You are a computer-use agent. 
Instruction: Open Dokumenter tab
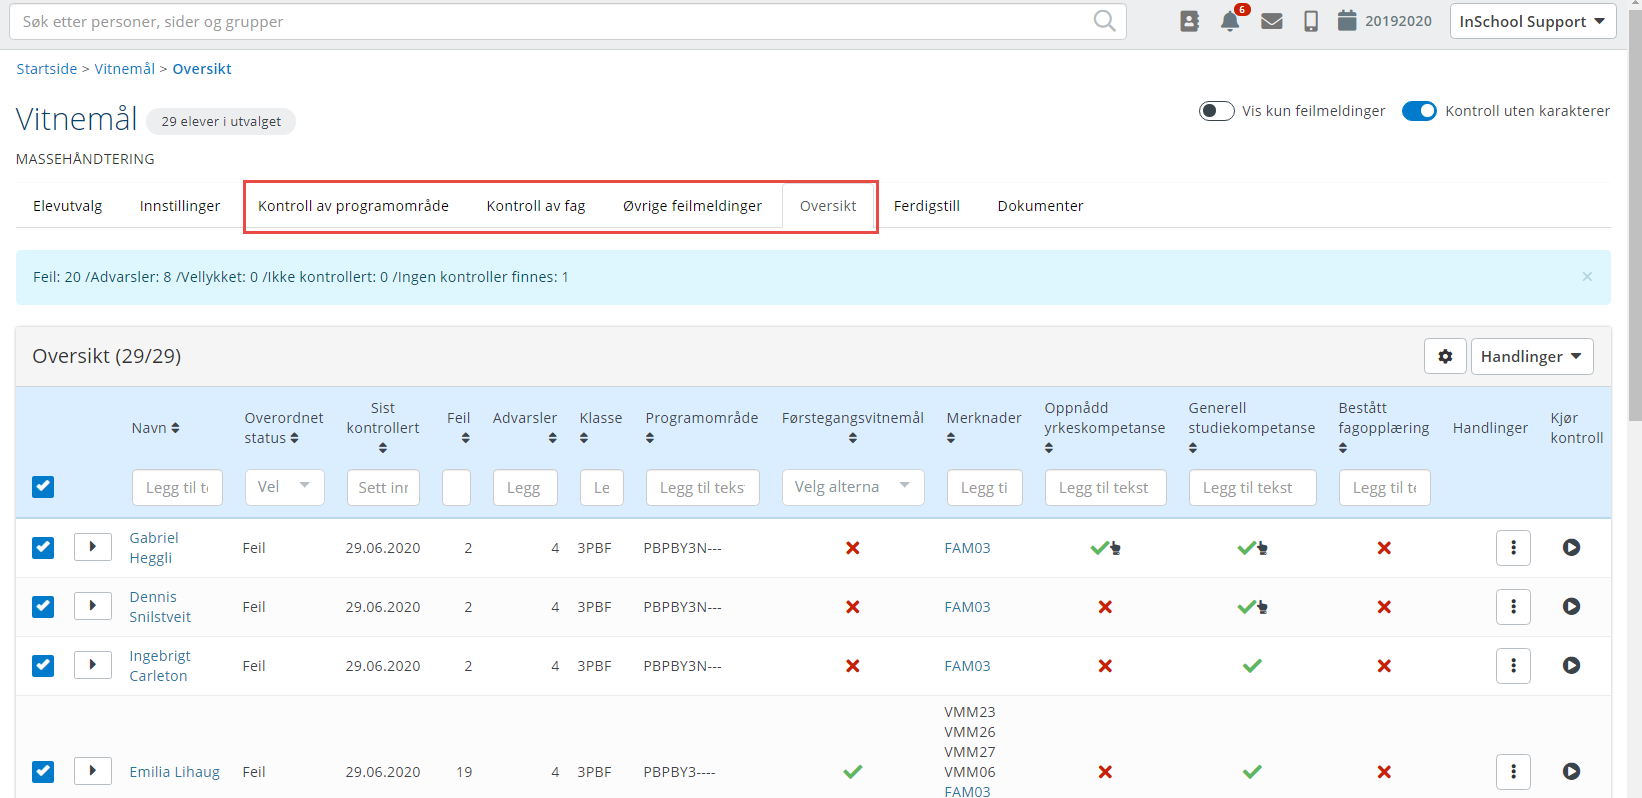(1040, 206)
